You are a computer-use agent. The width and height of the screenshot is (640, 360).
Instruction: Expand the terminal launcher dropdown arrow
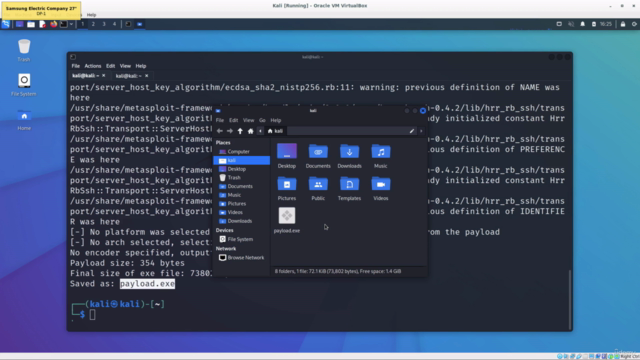(x=71, y=24)
